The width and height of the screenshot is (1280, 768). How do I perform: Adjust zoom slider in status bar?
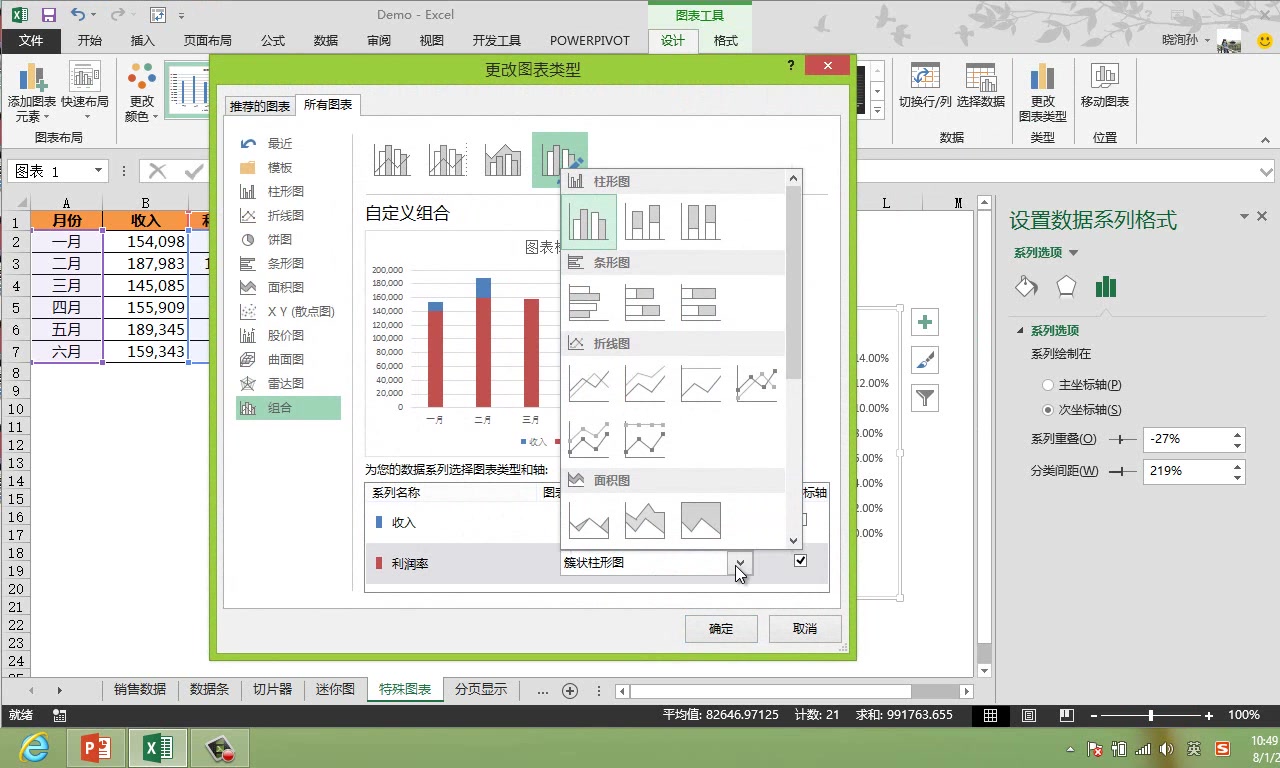pyautogui.click(x=1151, y=715)
